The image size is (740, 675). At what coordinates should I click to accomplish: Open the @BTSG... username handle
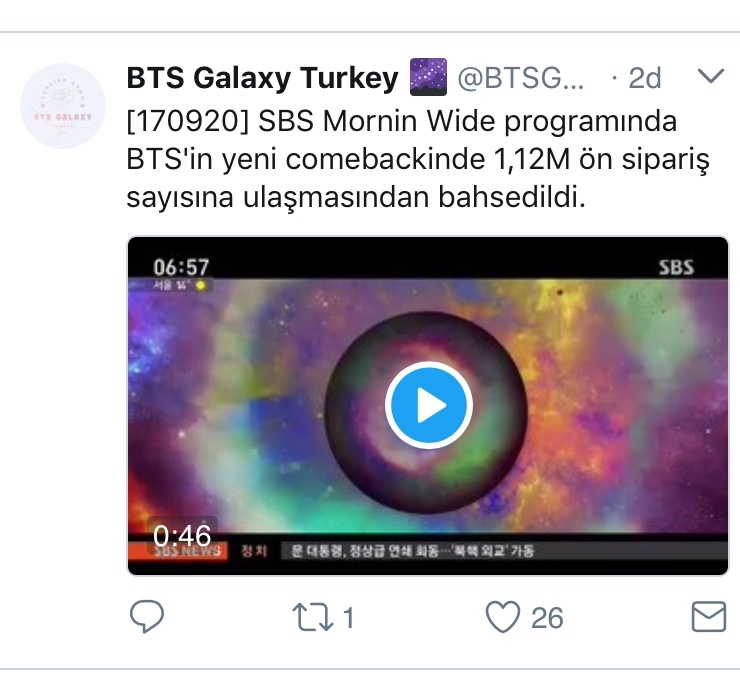(x=521, y=78)
